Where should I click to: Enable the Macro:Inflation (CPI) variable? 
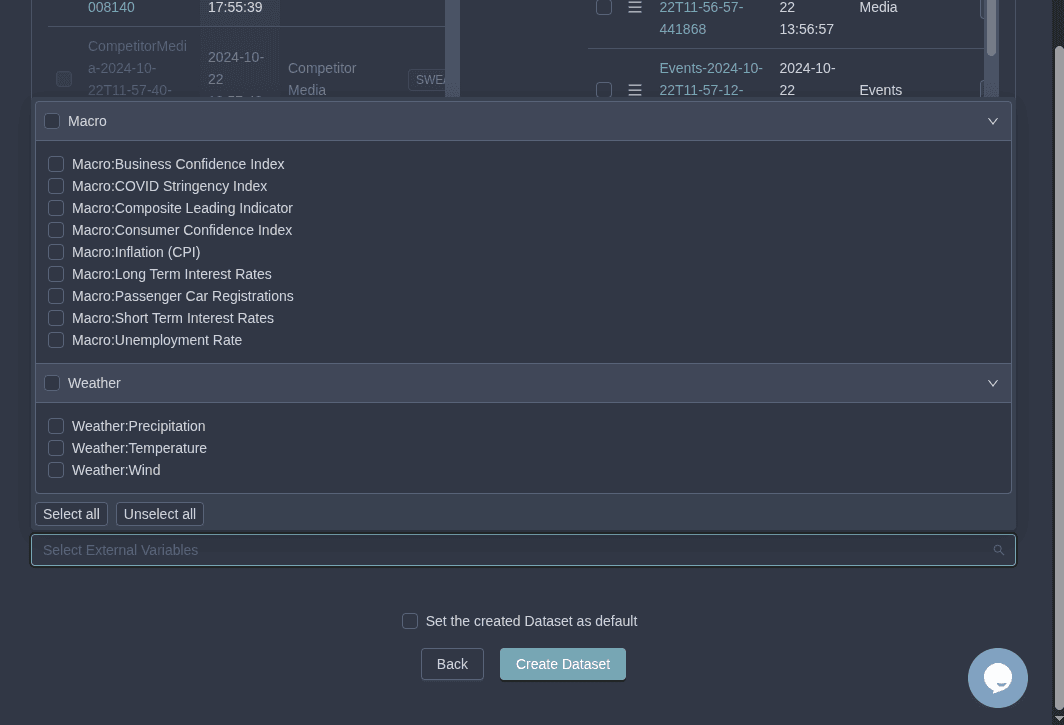(56, 252)
